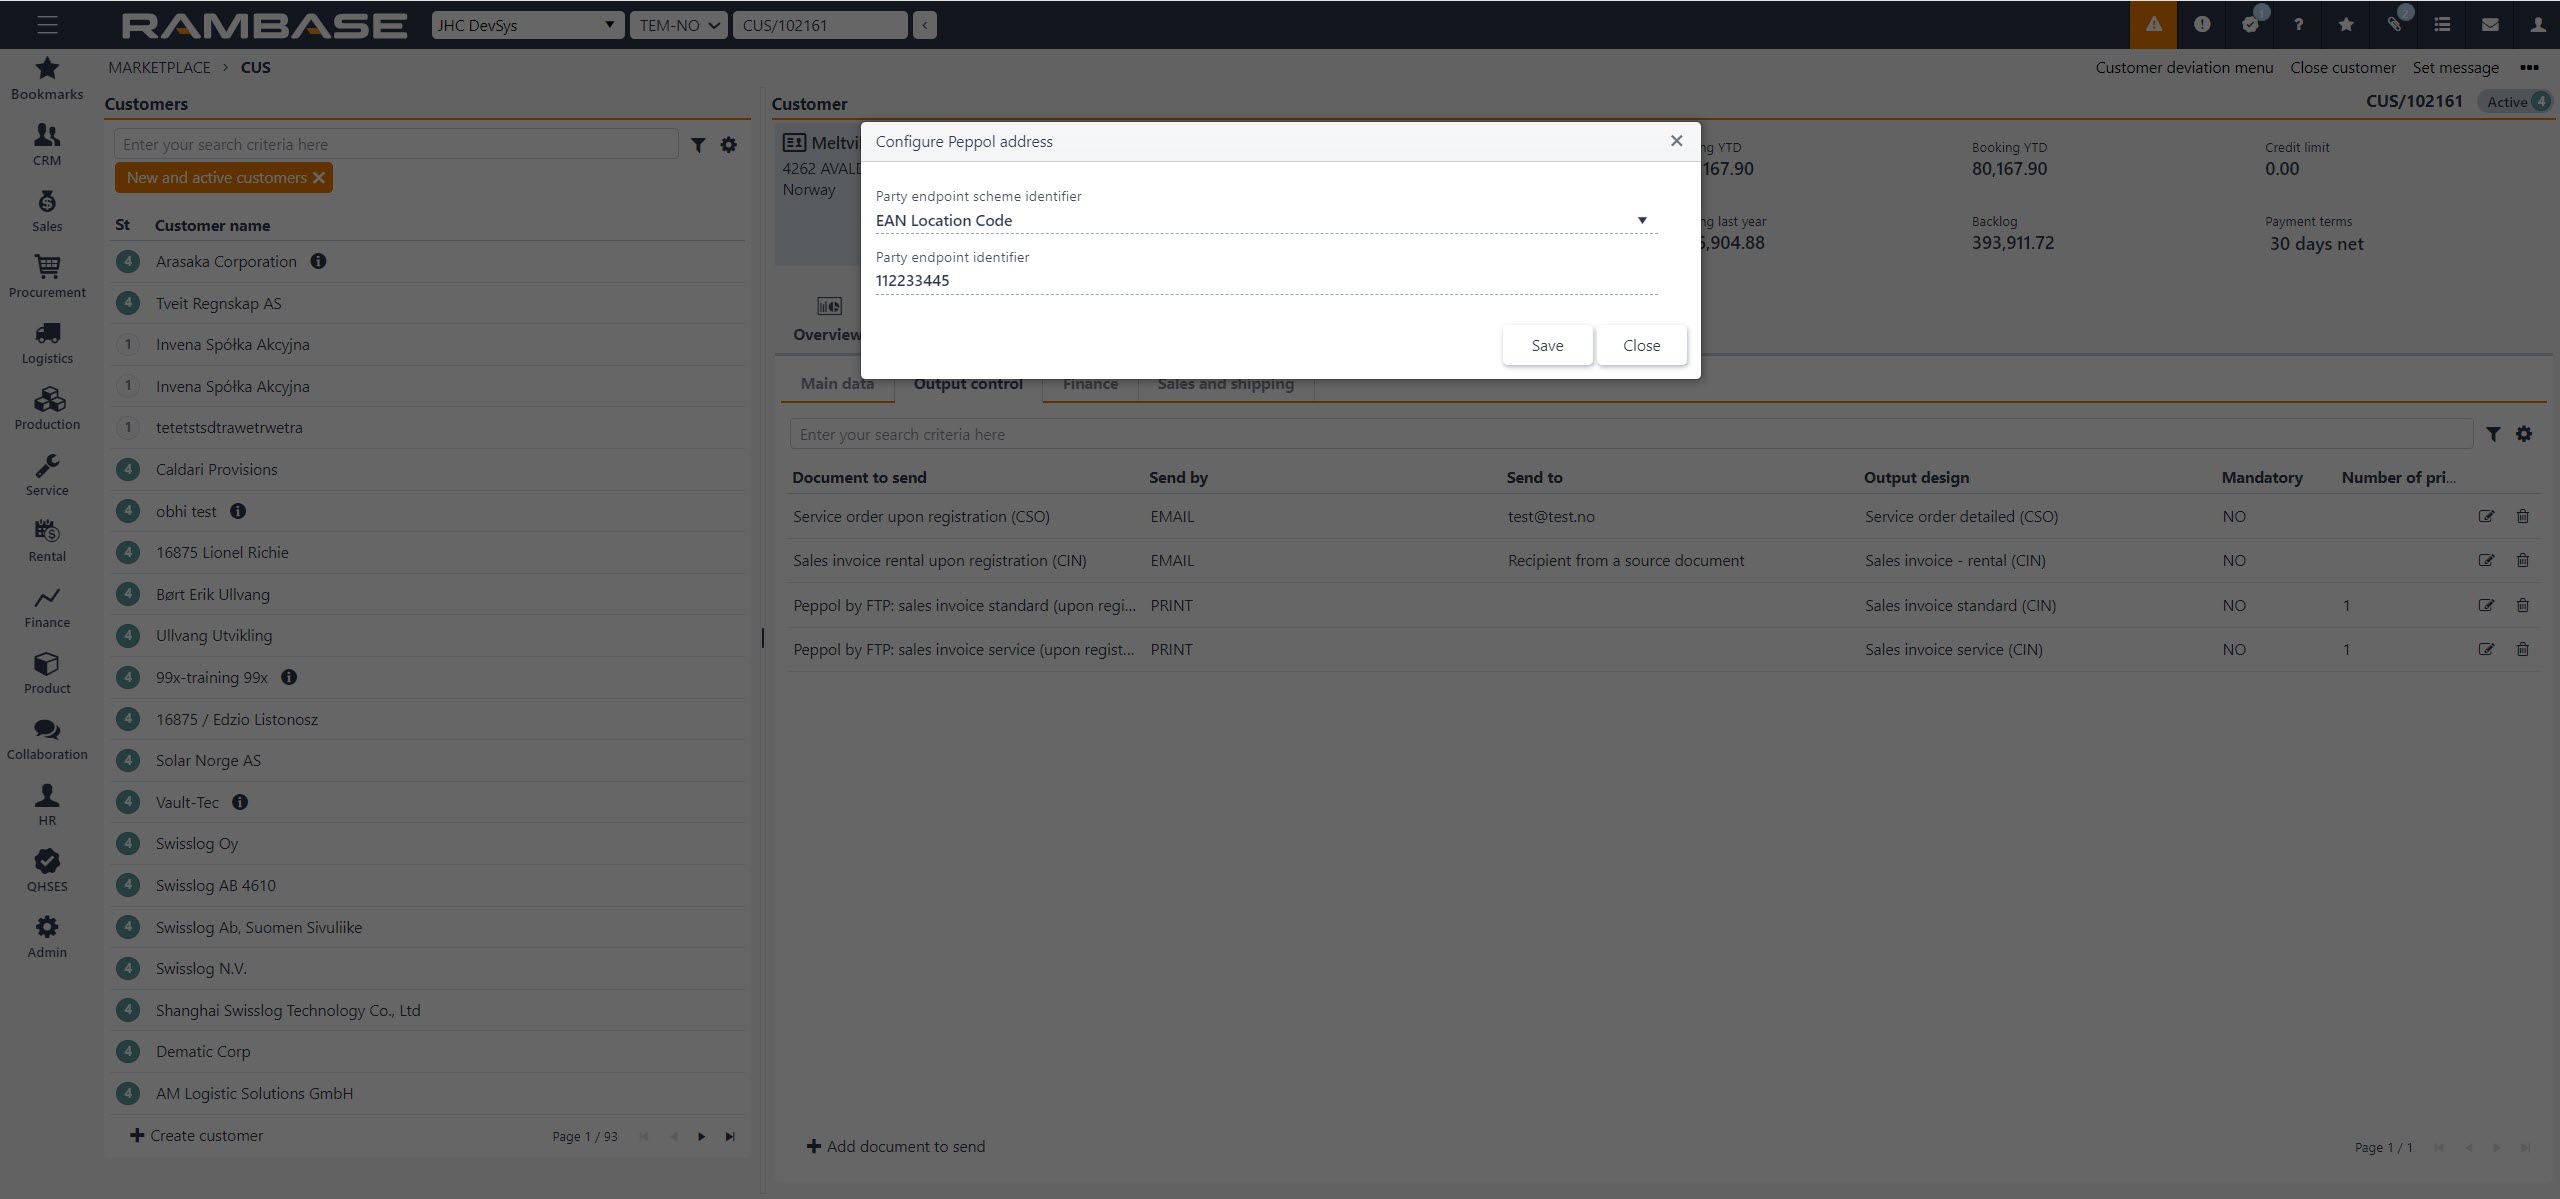
Task: Click the warning triangle alert icon
Action: click(x=2153, y=25)
